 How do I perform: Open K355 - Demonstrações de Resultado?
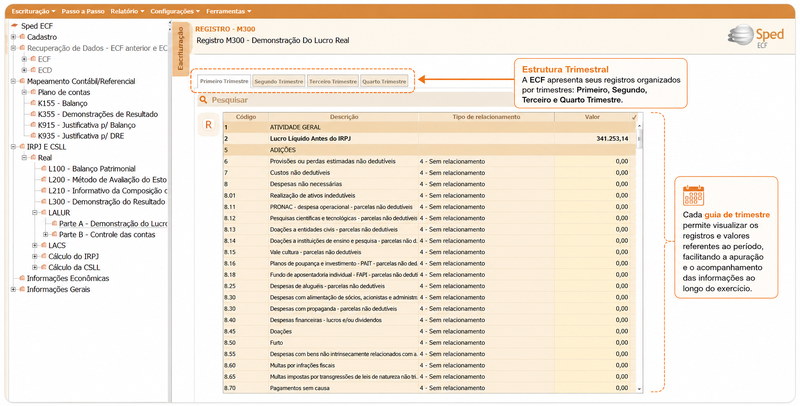(x=97, y=114)
